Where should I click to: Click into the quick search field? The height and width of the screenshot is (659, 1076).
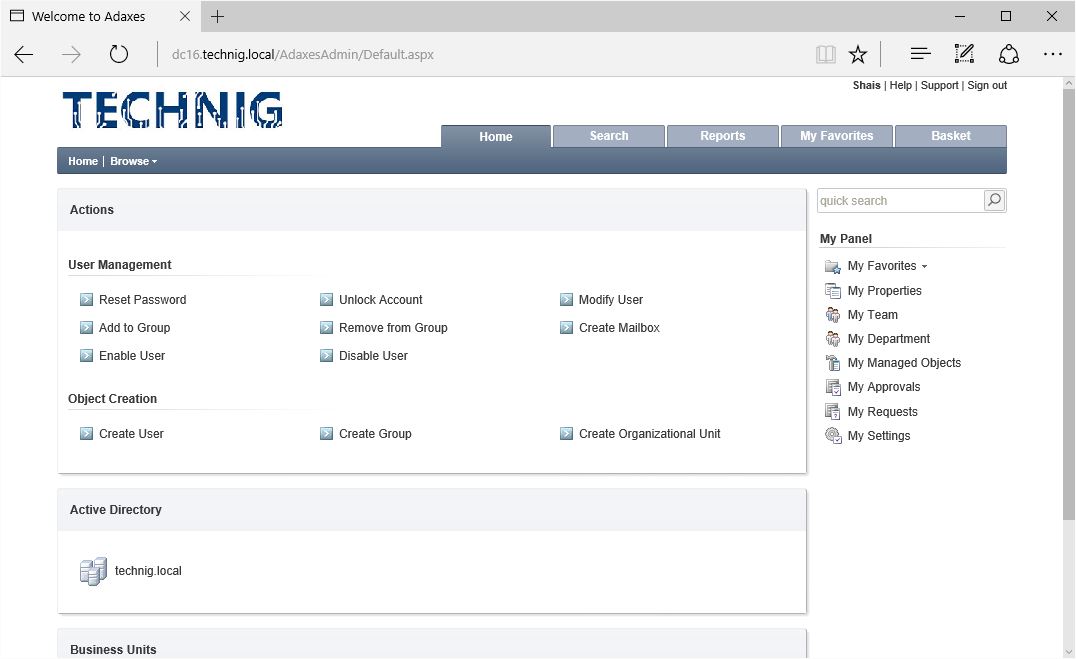point(900,200)
